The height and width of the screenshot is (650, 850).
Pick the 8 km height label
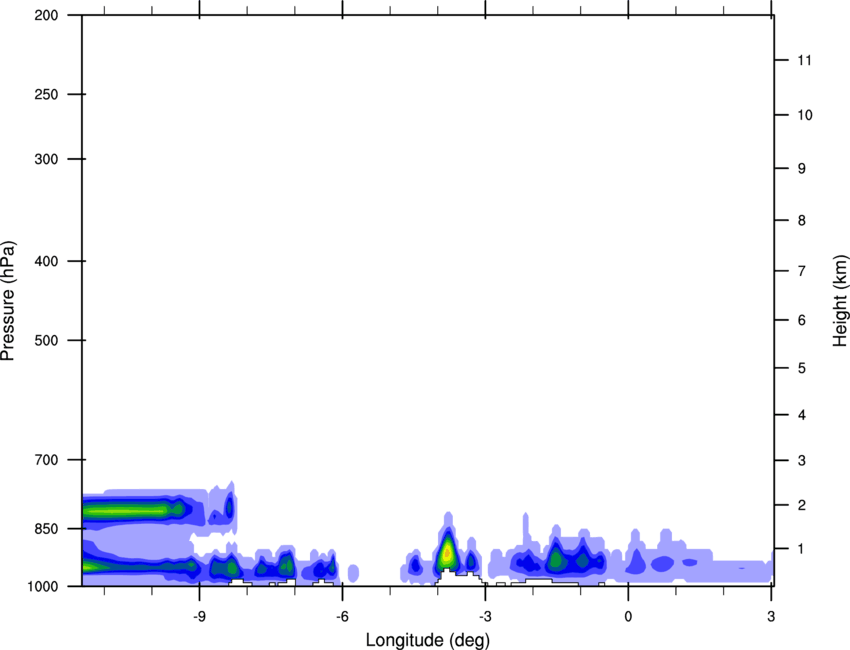801,220
